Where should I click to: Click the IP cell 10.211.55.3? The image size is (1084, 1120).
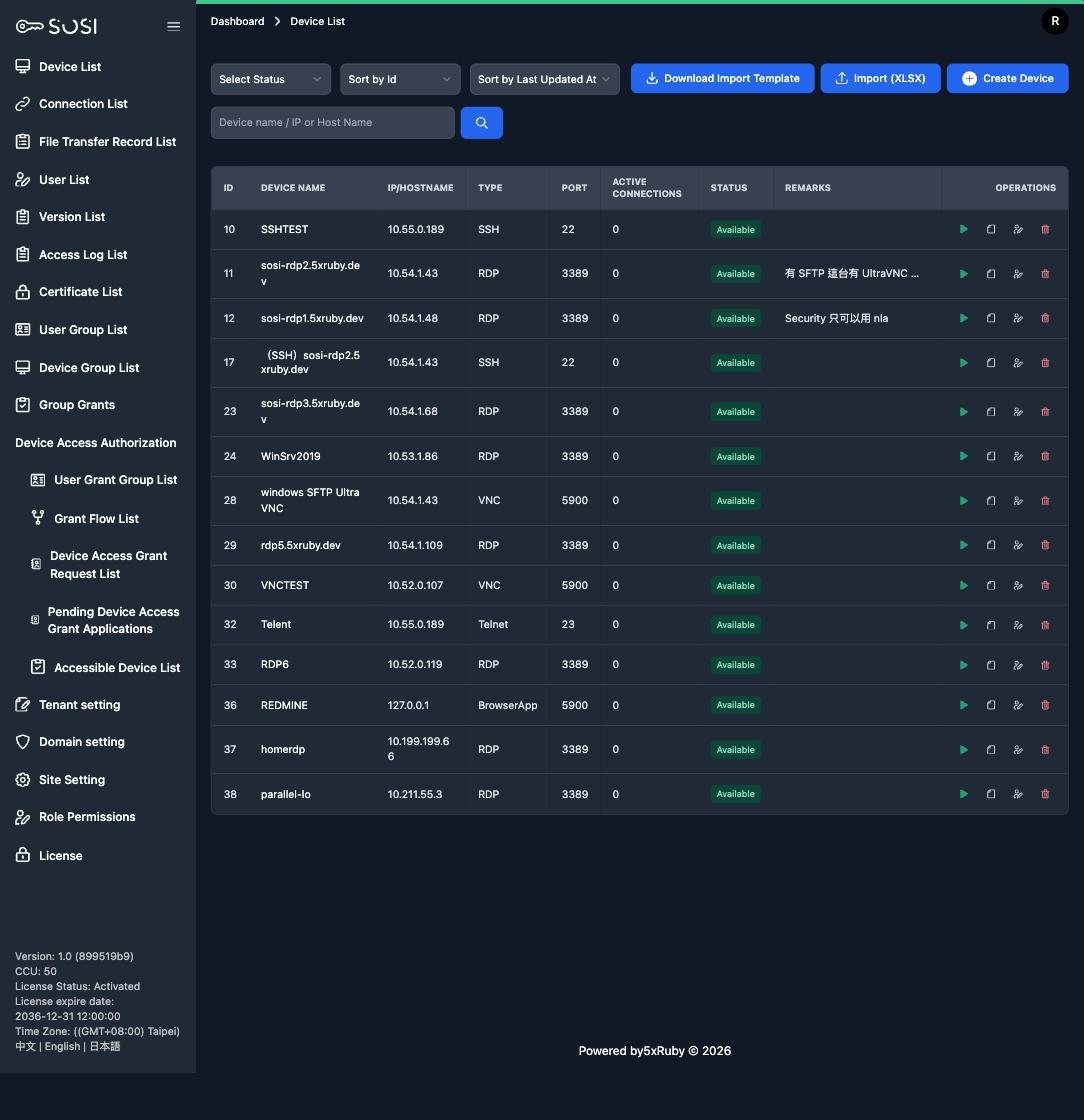(414, 794)
